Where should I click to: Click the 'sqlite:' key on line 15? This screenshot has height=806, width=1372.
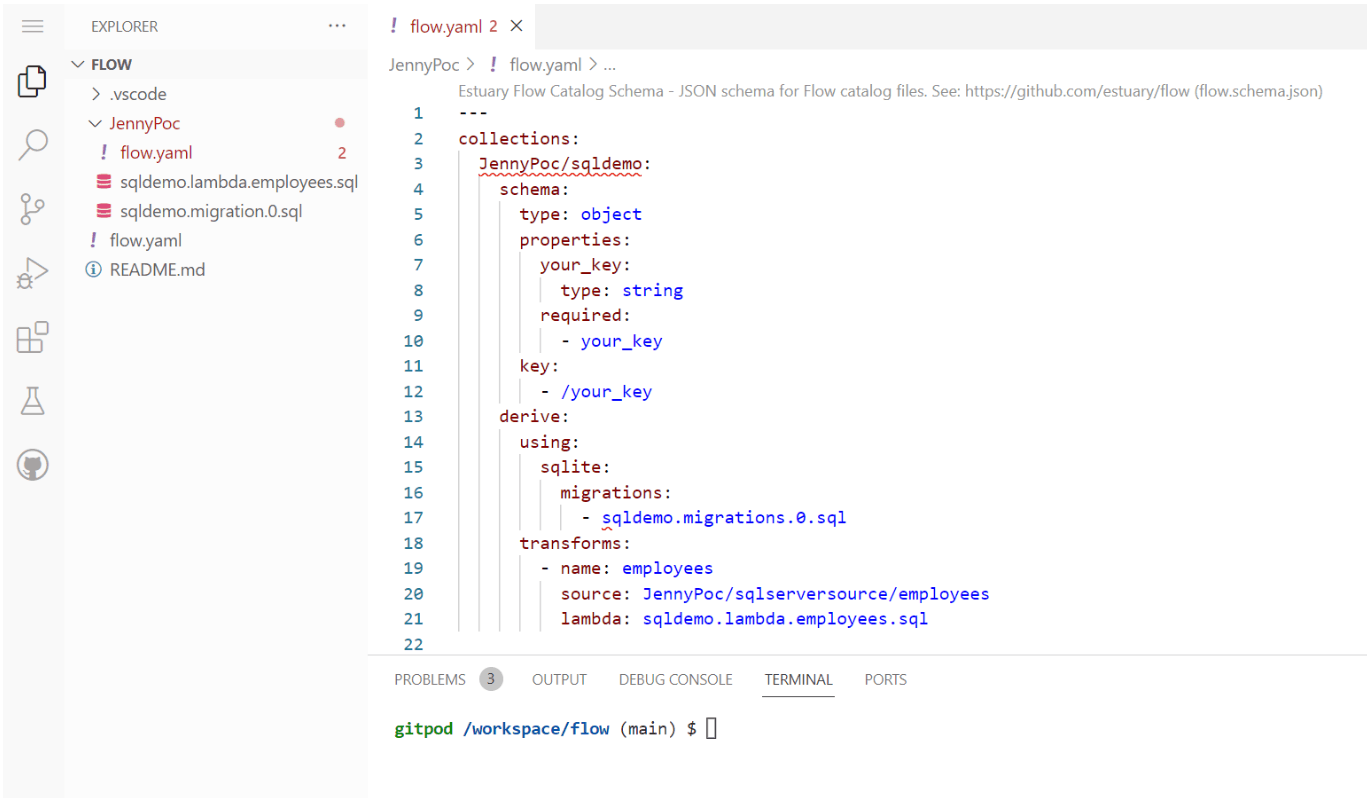[x=575, y=467]
